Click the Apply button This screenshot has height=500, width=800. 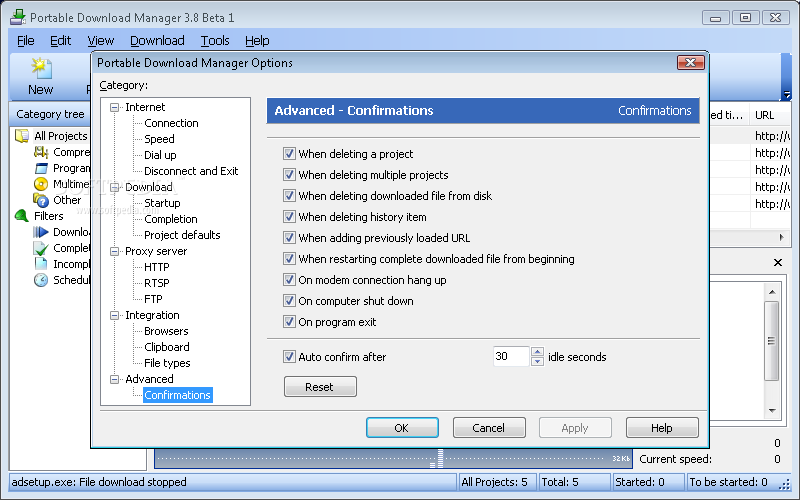pyautogui.click(x=575, y=428)
